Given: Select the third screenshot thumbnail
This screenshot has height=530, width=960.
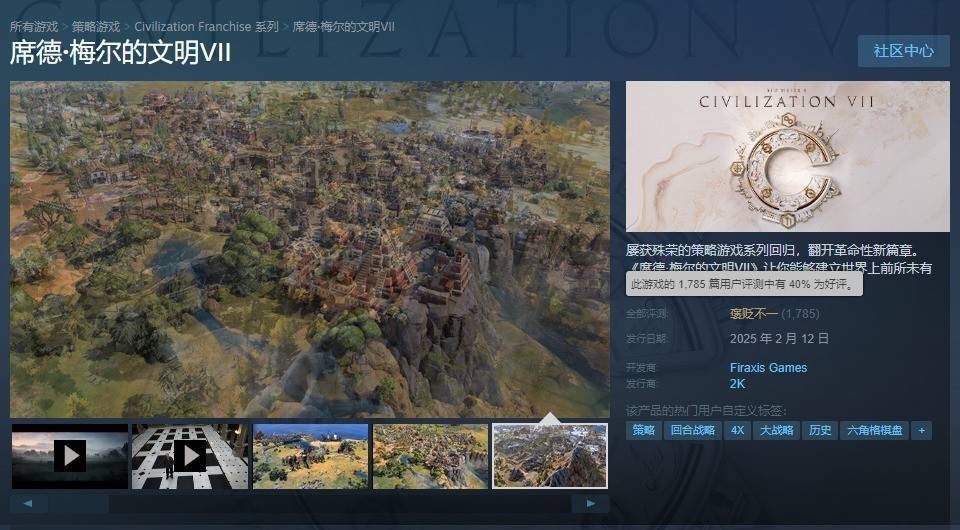Looking at the screenshot, I should pyautogui.click(x=310, y=456).
